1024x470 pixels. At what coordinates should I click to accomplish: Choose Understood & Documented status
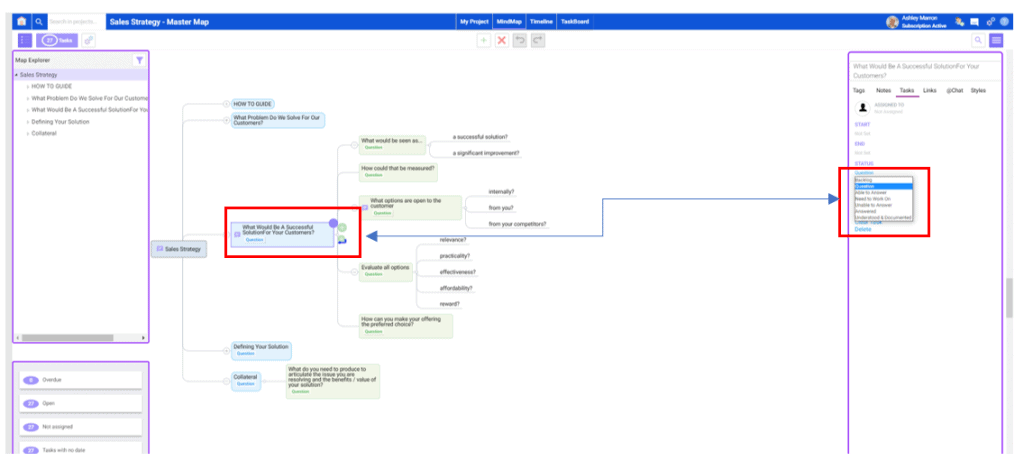[x=883, y=217]
